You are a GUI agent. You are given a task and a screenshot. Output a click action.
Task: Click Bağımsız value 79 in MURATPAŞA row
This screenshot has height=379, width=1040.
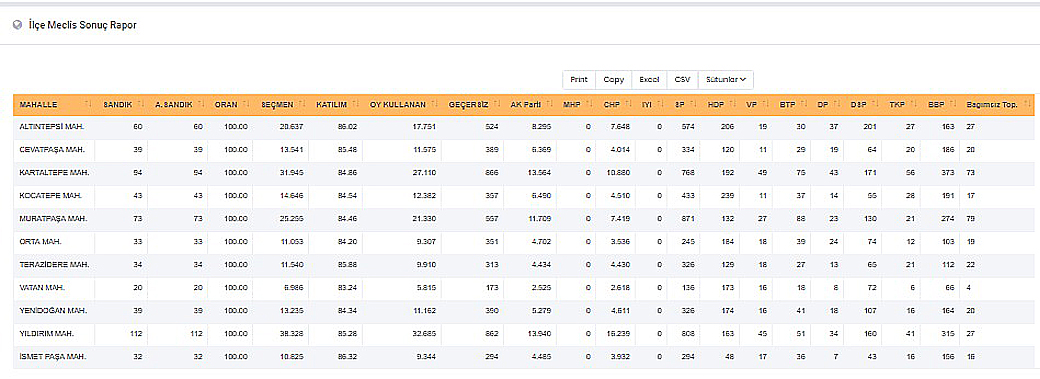pyautogui.click(x=971, y=218)
